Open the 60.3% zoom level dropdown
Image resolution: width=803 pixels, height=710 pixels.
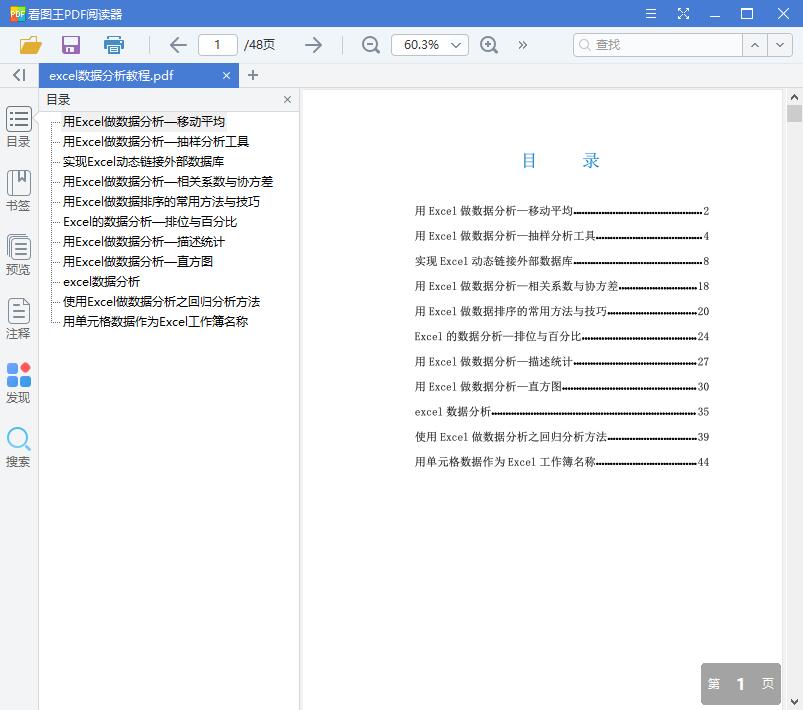pyautogui.click(x=430, y=45)
